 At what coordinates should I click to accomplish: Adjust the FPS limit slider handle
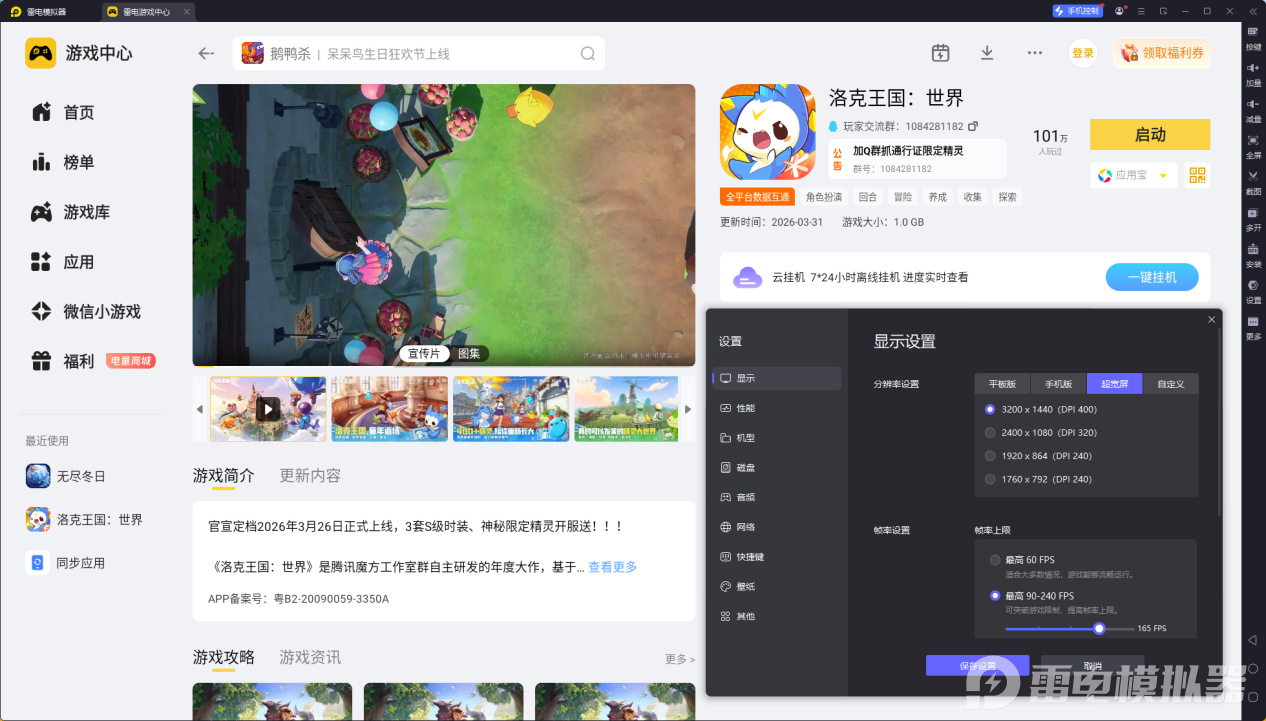coord(1099,628)
